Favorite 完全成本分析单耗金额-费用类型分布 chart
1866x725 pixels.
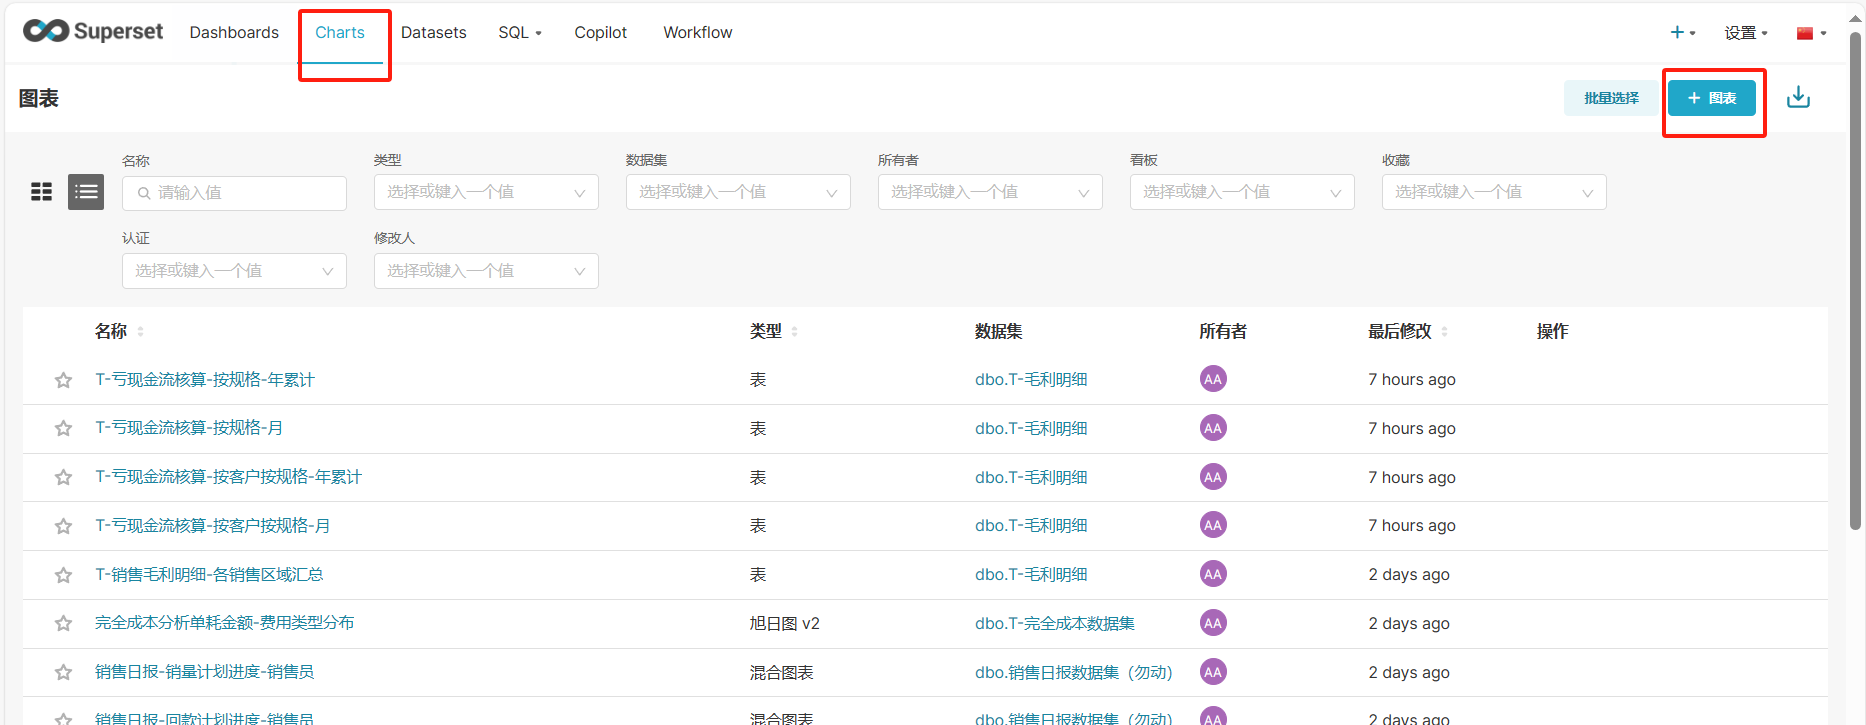(63, 623)
